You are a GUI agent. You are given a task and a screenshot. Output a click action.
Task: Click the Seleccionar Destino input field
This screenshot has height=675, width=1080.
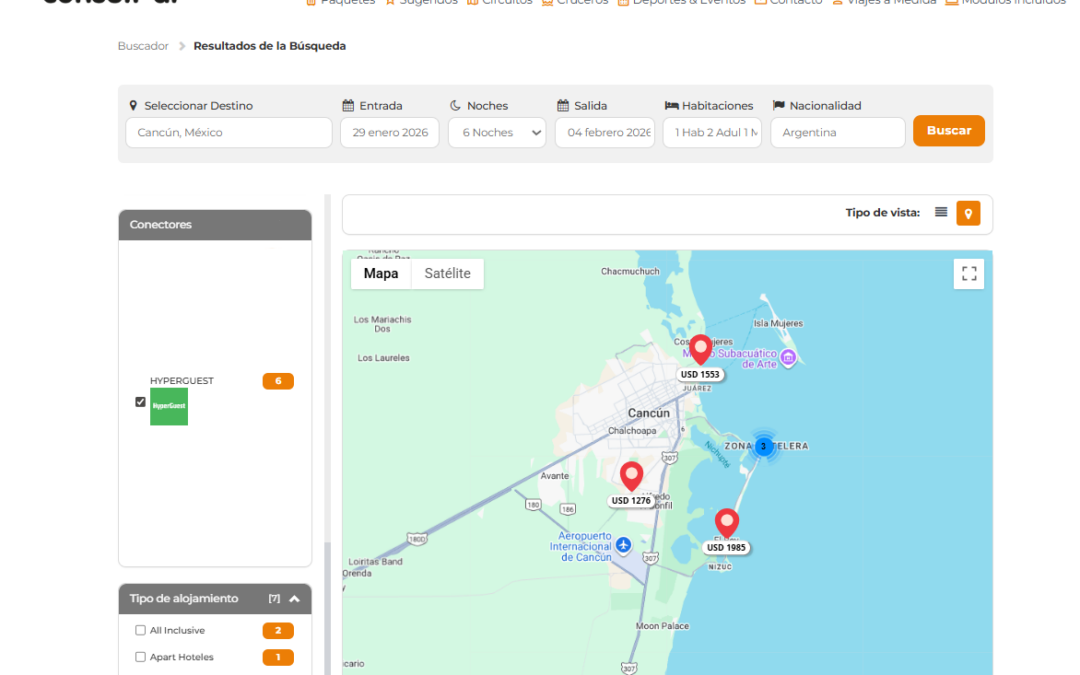point(228,133)
